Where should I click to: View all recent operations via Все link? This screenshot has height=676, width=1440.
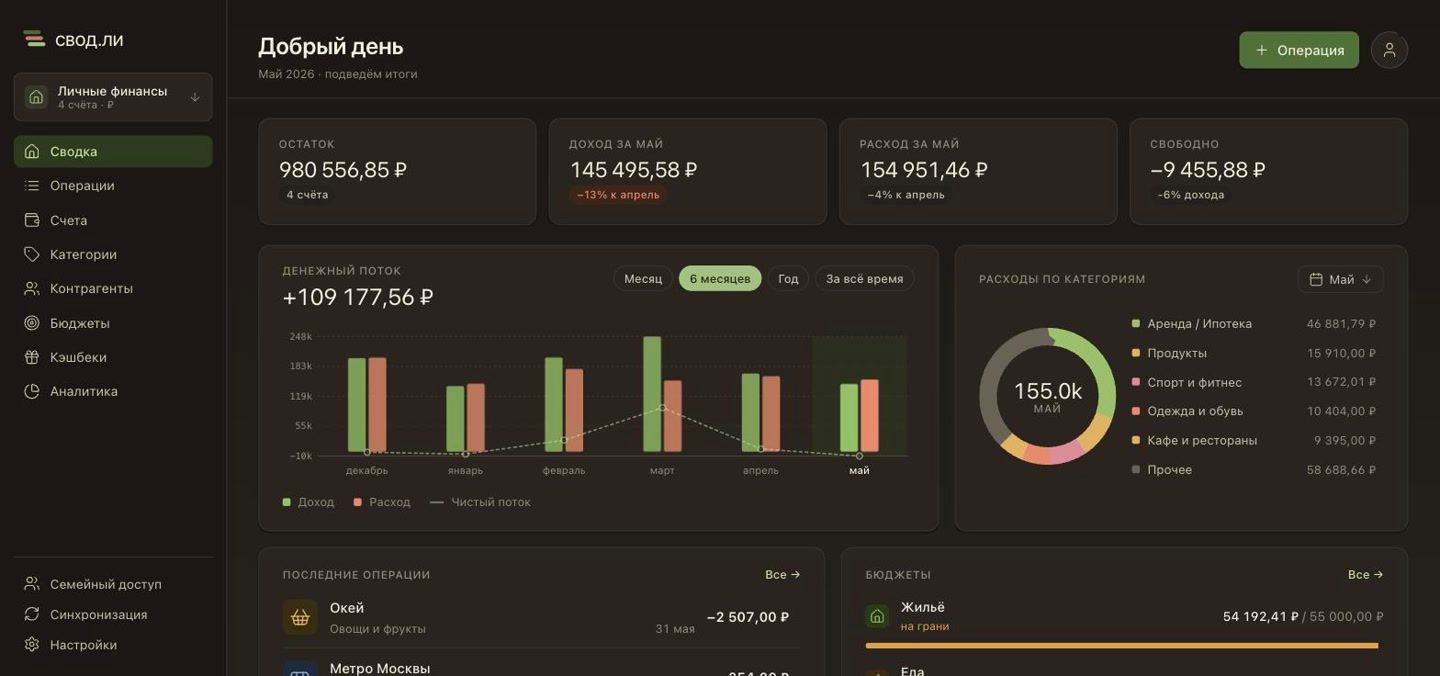783,575
